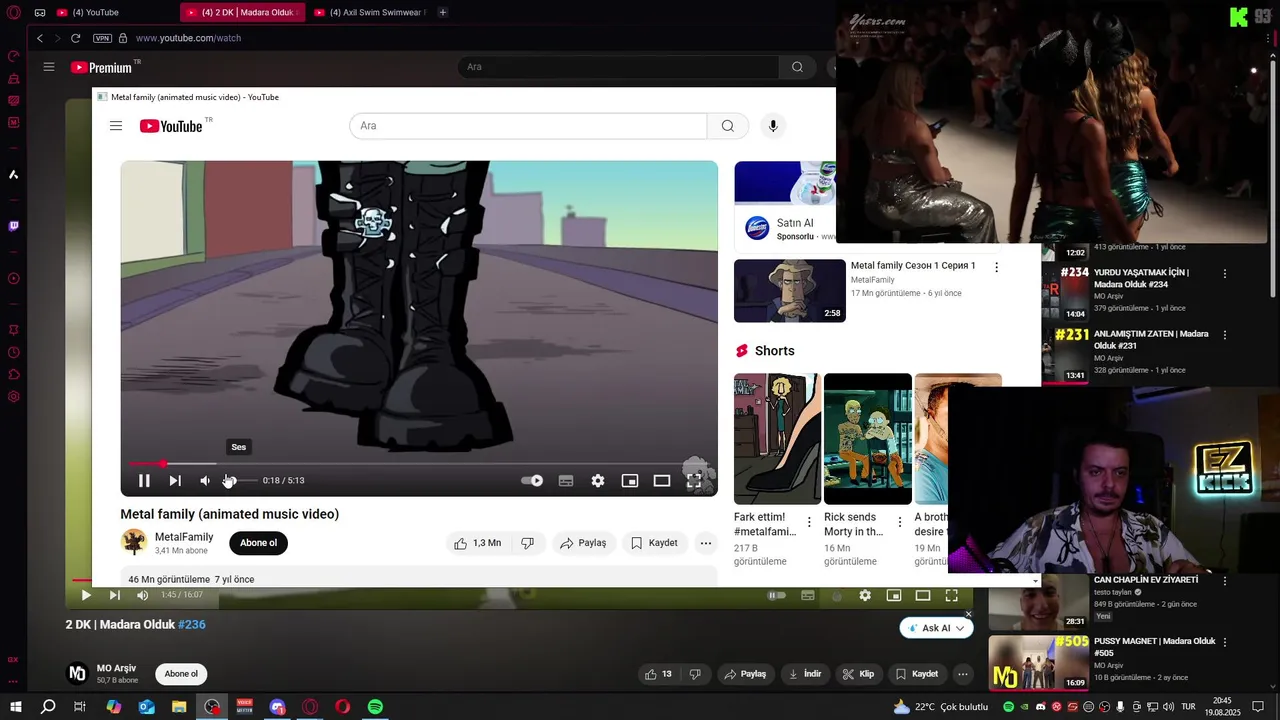Seek on the Metal family red progress bar
The width and height of the screenshot is (1280, 720).
click(x=419, y=464)
